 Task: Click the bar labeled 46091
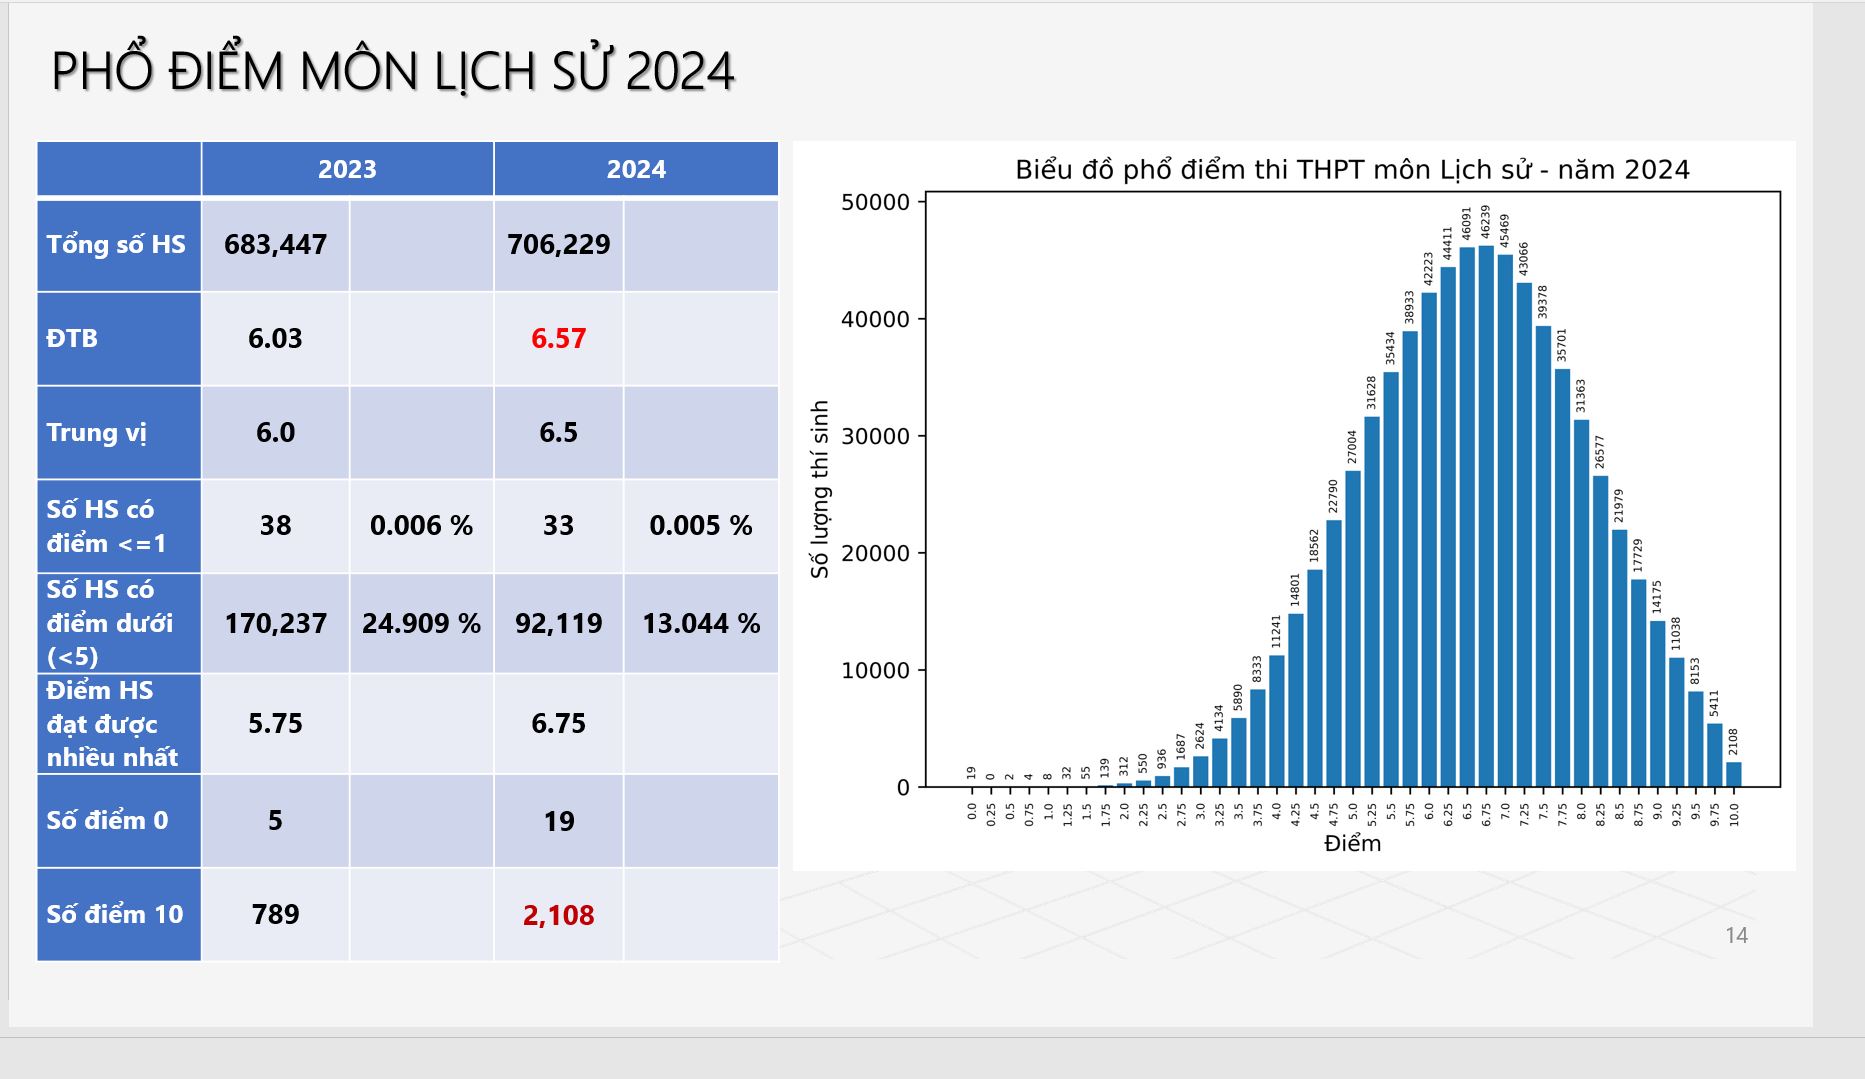click(x=1467, y=517)
